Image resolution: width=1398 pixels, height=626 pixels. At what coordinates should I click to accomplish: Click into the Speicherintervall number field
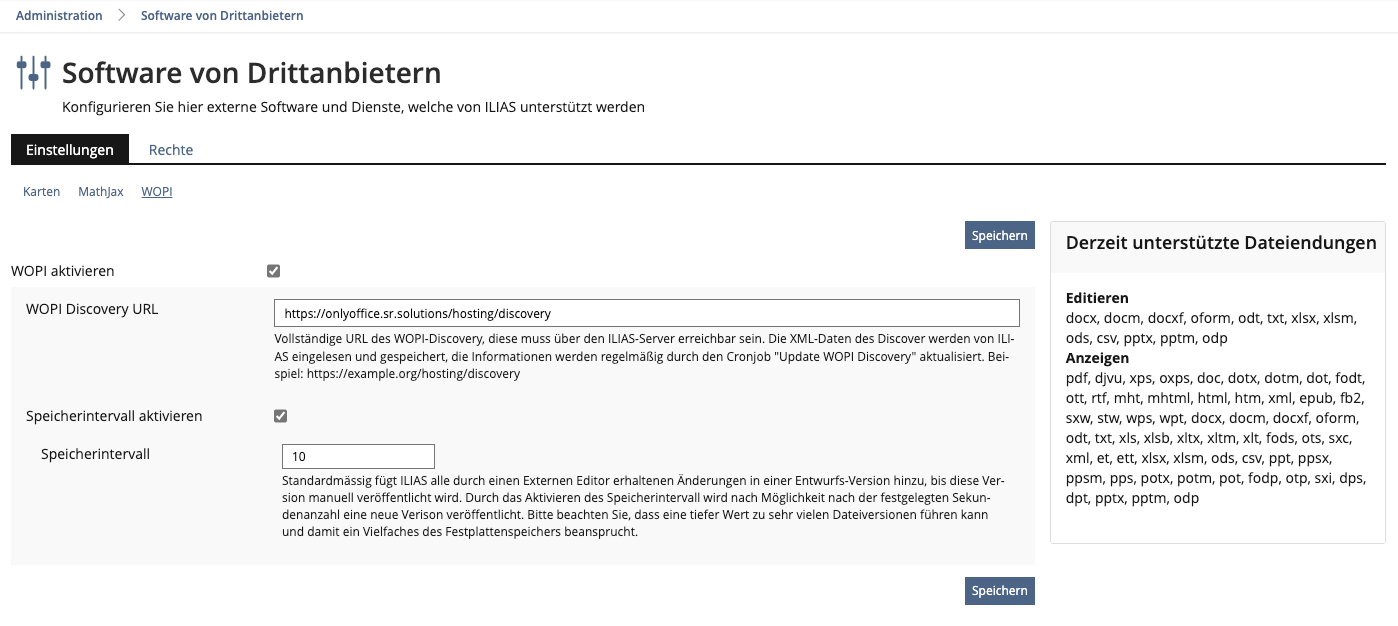tap(358, 457)
